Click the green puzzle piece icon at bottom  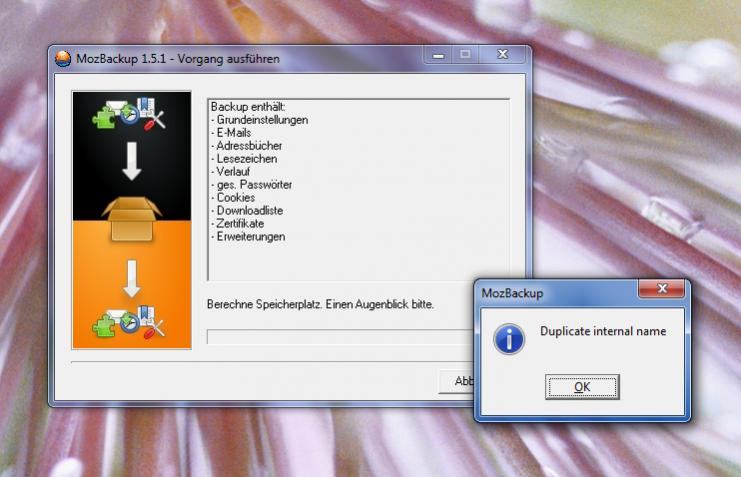[104, 326]
